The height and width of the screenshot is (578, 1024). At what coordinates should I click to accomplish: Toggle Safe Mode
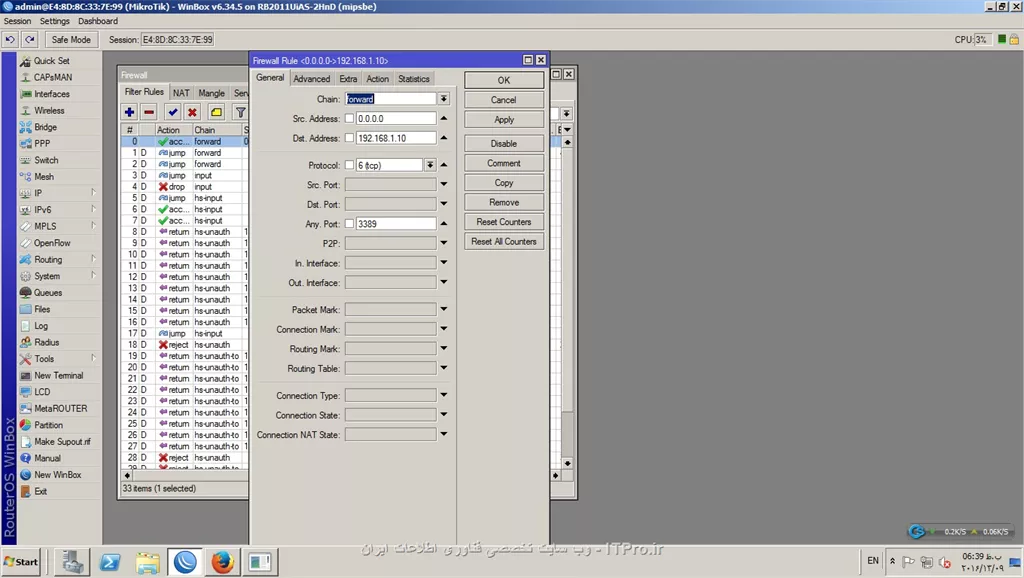[x=71, y=39]
